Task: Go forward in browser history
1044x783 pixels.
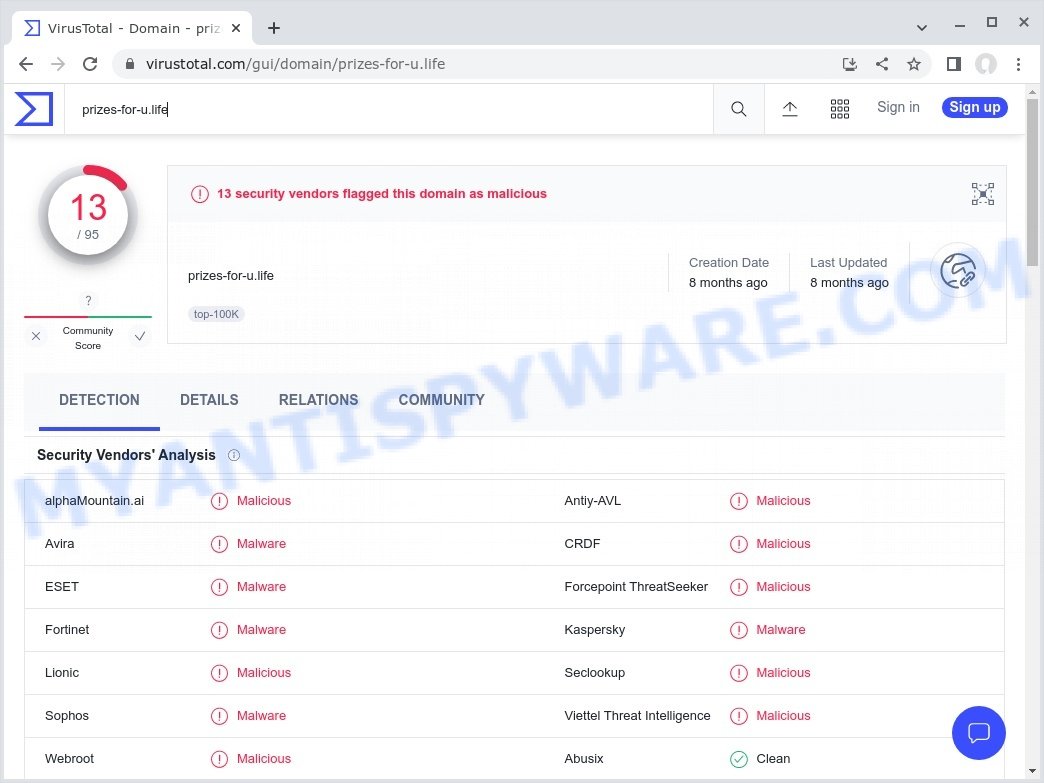Action: pos(58,64)
